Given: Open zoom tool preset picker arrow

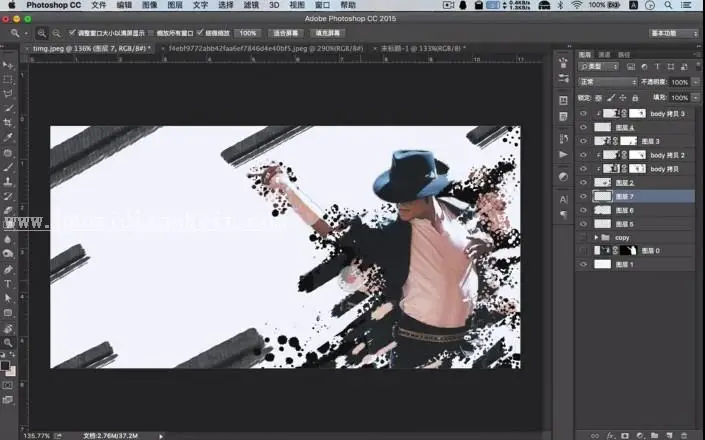Looking at the screenshot, I should (26, 33).
